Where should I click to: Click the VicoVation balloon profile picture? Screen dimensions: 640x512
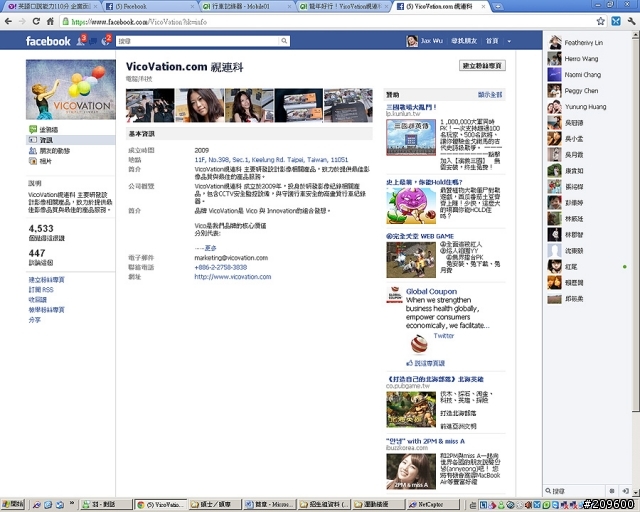click(71, 89)
